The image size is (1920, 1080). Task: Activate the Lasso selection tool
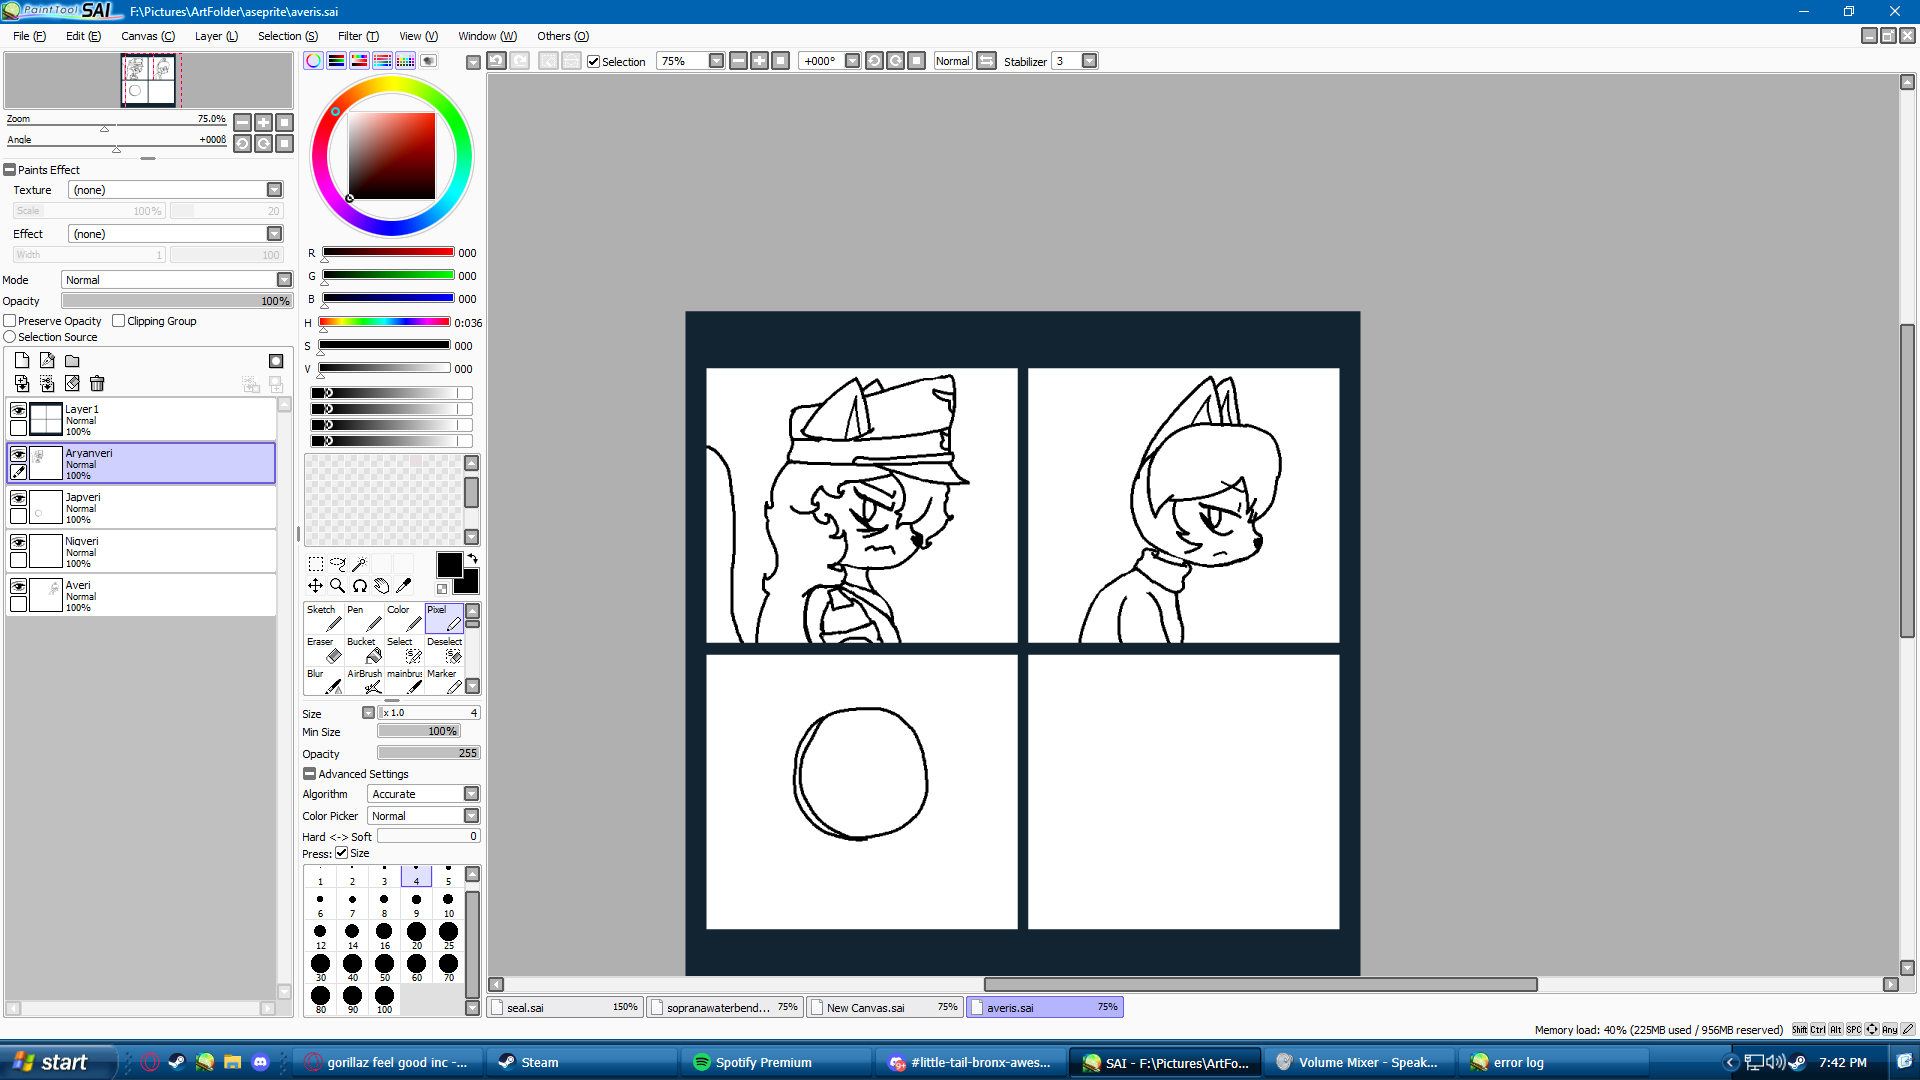(337, 564)
